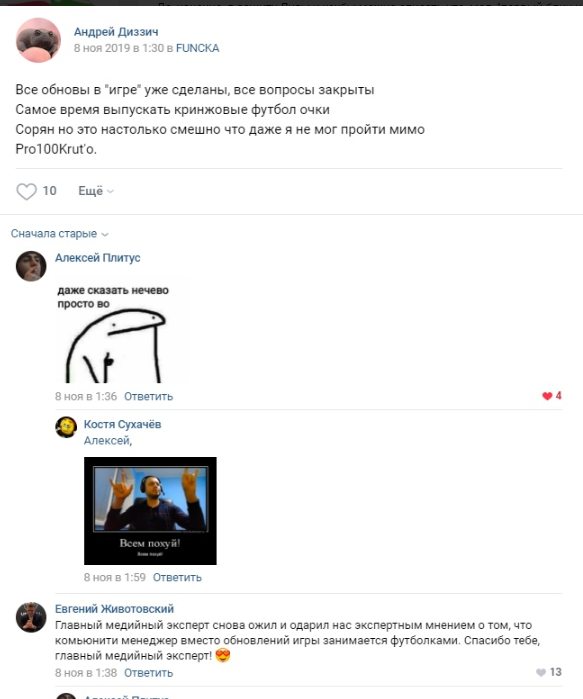Open Костя Сухачёв's small avatar
The image size is (583, 699).
tap(66, 427)
